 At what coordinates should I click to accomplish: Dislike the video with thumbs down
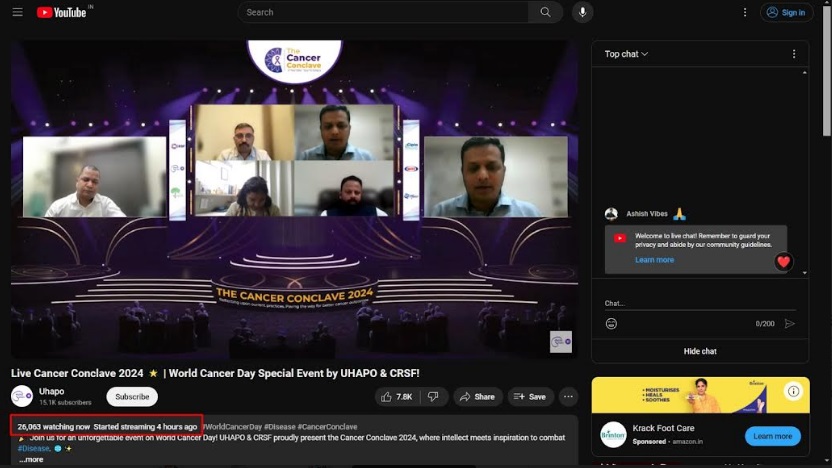click(433, 397)
